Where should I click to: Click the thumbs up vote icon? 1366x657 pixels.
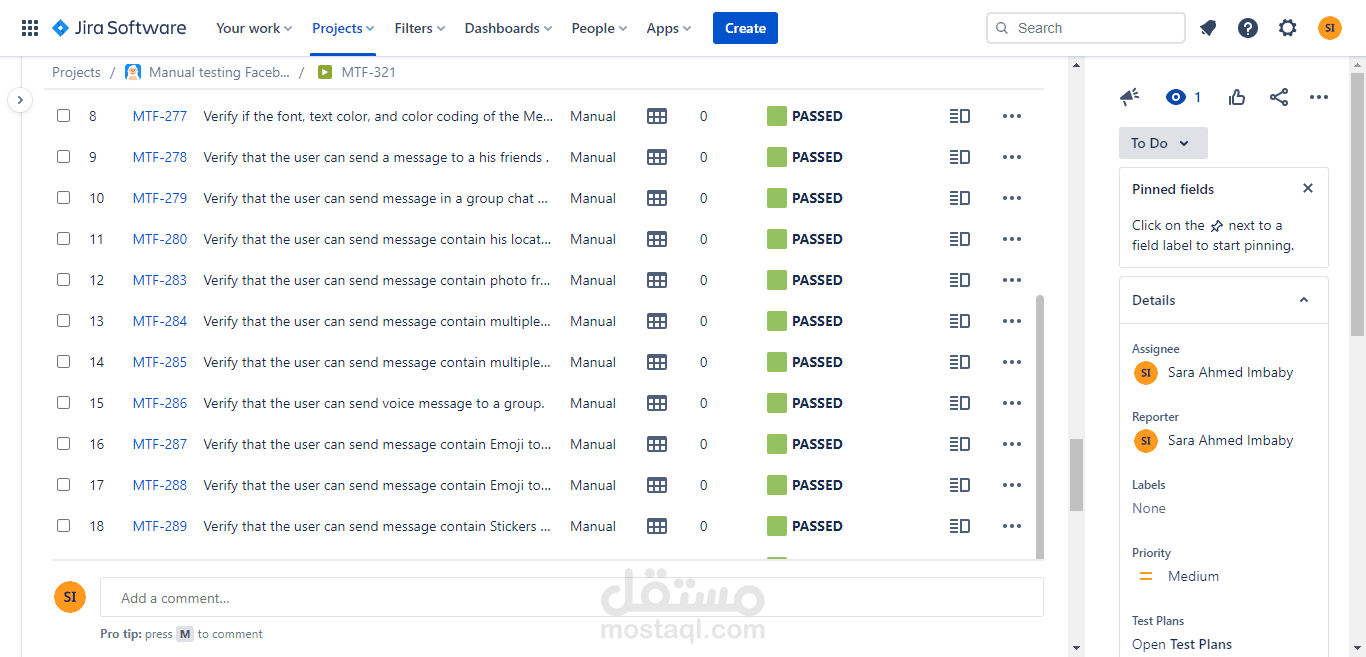tap(1237, 97)
